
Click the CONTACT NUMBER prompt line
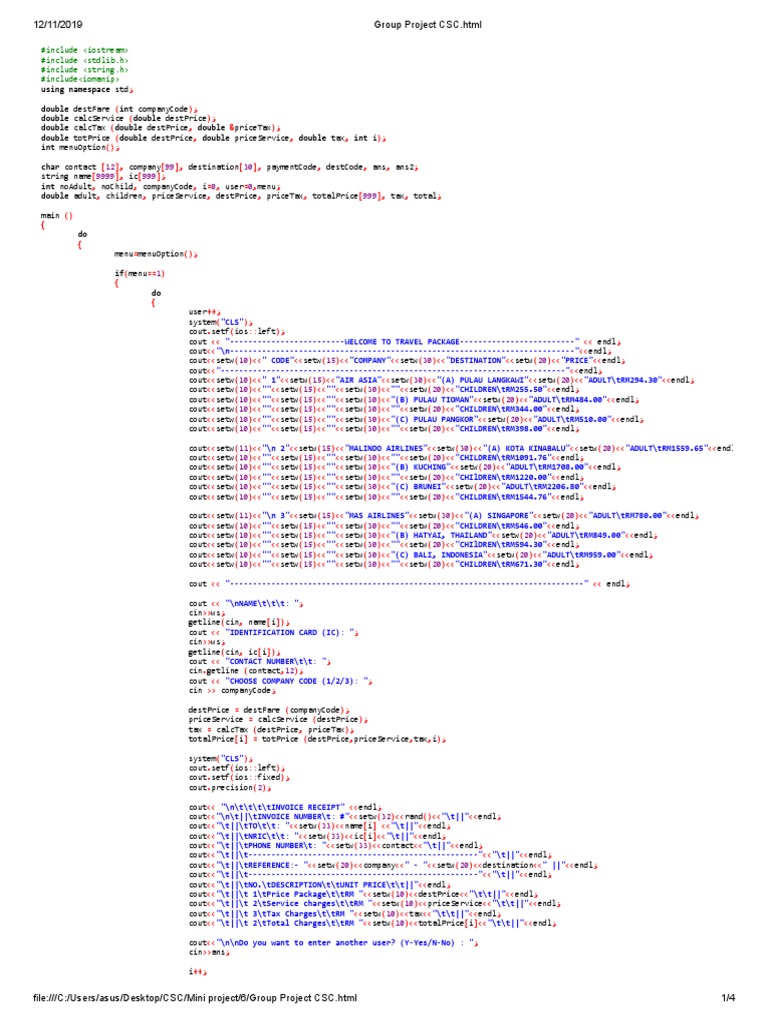tap(260, 662)
